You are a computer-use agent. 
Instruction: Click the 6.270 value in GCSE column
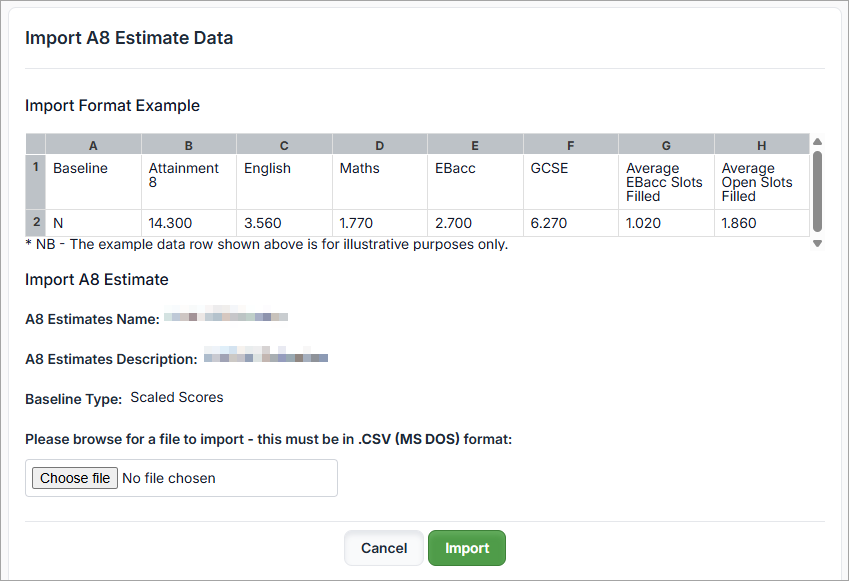click(570, 223)
